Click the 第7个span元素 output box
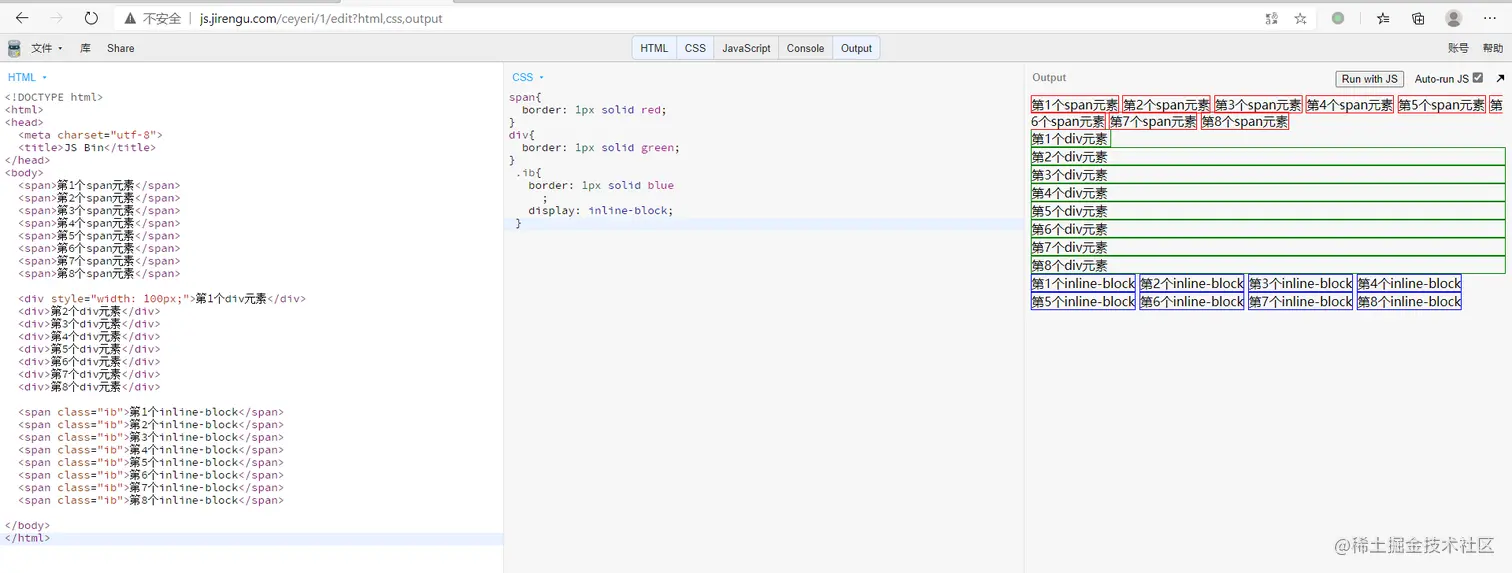Image resolution: width=1512 pixels, height=573 pixels. coord(1153,122)
